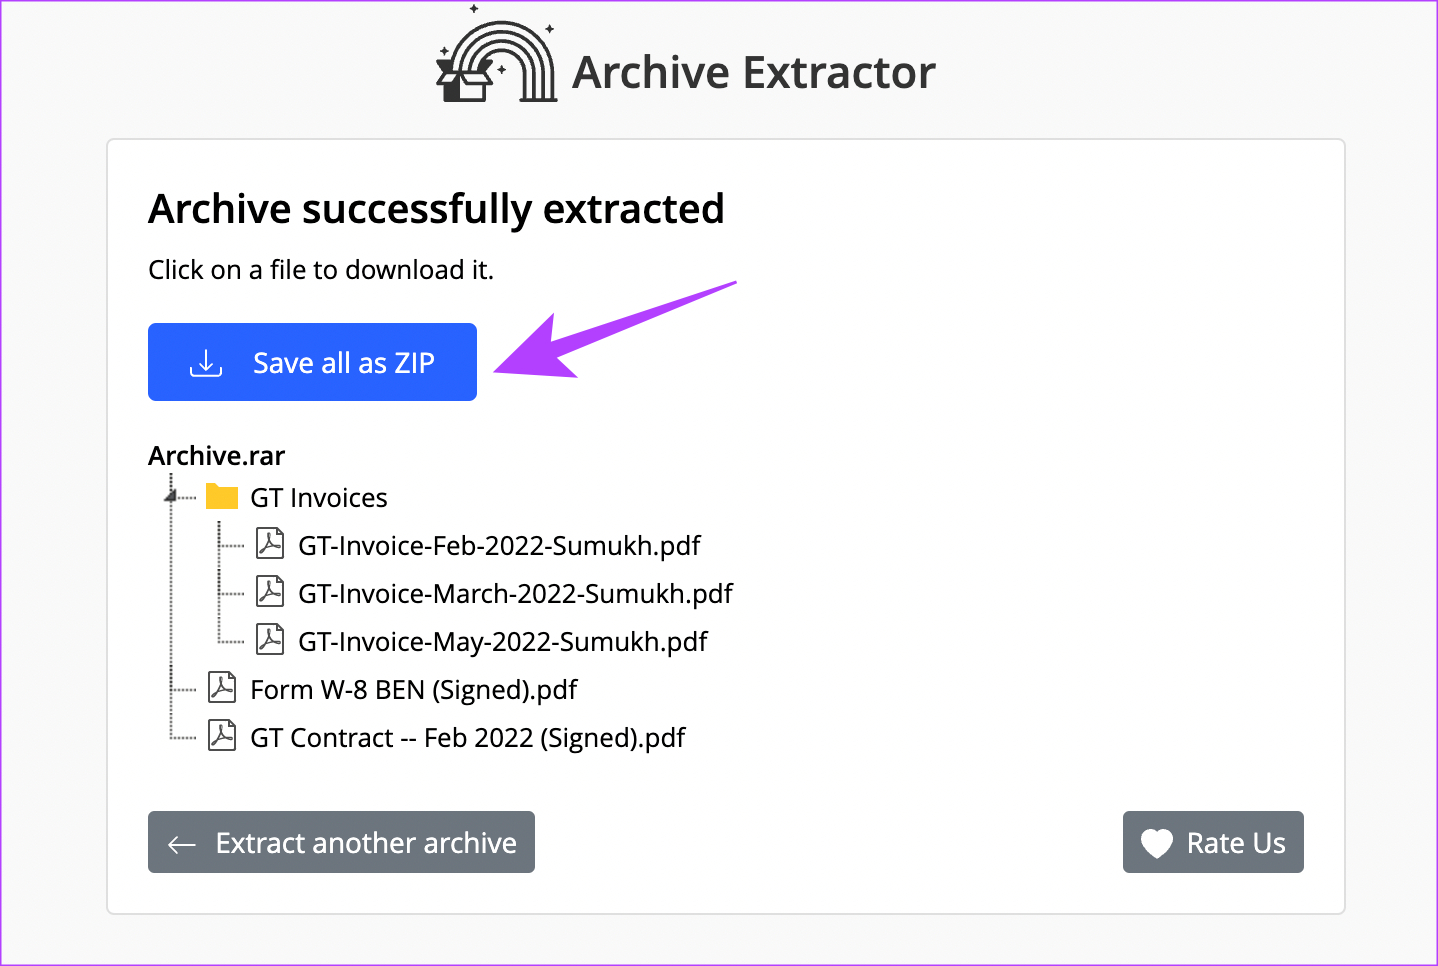Click PDF icon beside Form W-8 BEN file
This screenshot has width=1438, height=966.
[x=222, y=689]
